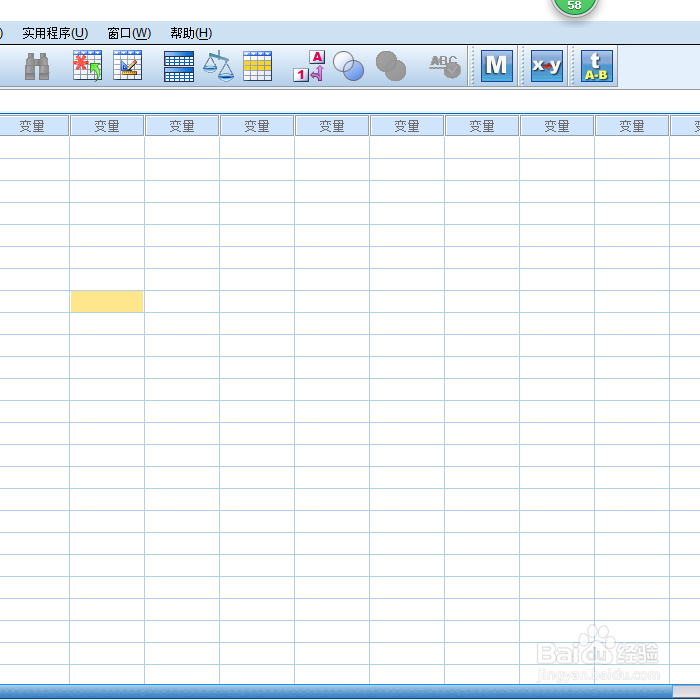The width and height of the screenshot is (700, 700).
Task: Click the Weight Cases balance scale icon
Action: (218, 66)
